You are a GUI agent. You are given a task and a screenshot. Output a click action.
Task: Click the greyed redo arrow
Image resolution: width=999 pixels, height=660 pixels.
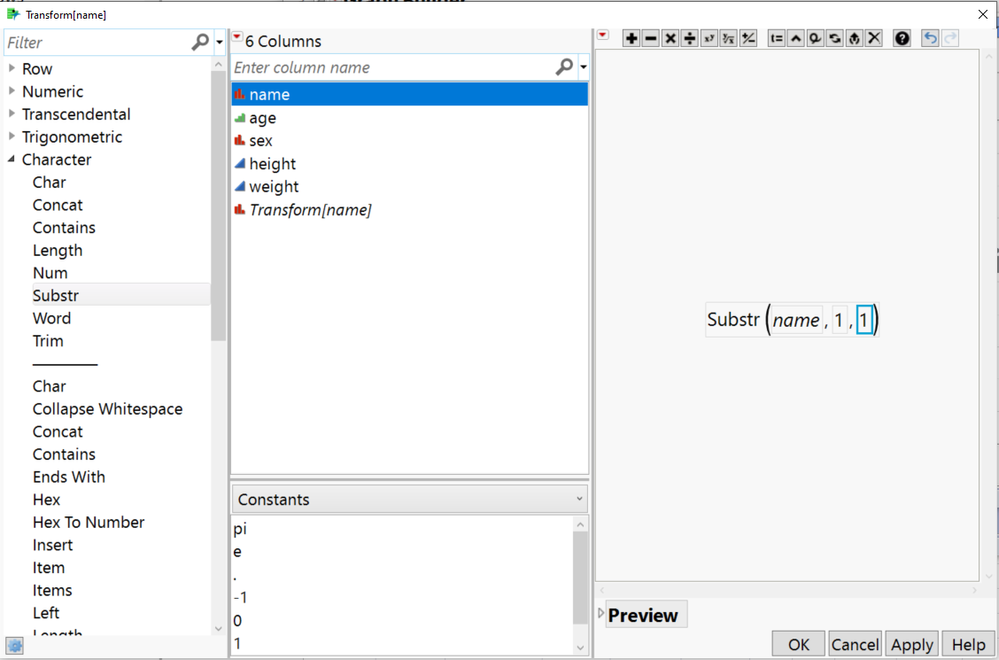[950, 39]
